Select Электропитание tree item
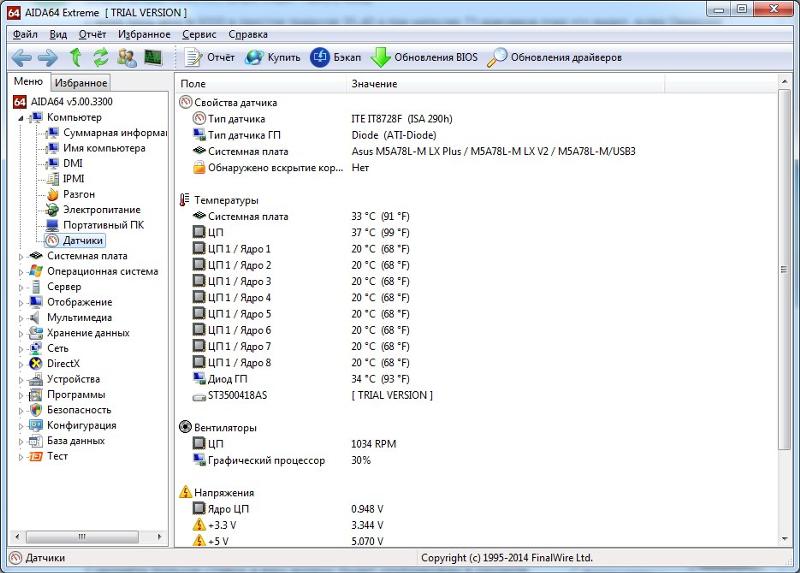The width and height of the screenshot is (800, 573). 102,210
